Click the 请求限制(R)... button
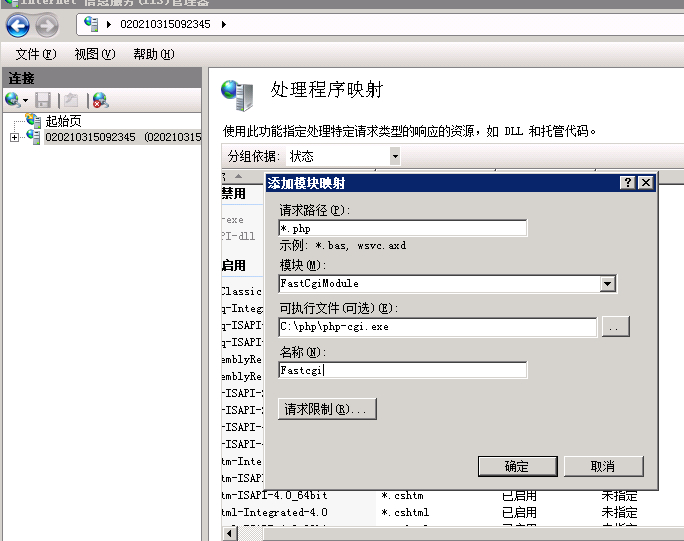684x541 pixels. coord(327,409)
